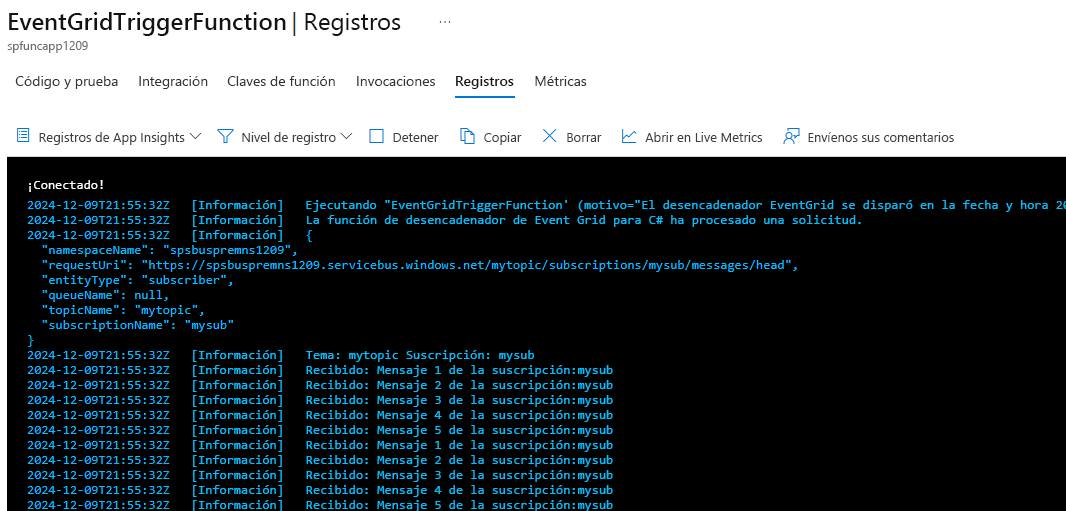Screen dimensions: 1066x511
Task: Click the namespaceName spsbuspremns1209 line
Action: 169,250
